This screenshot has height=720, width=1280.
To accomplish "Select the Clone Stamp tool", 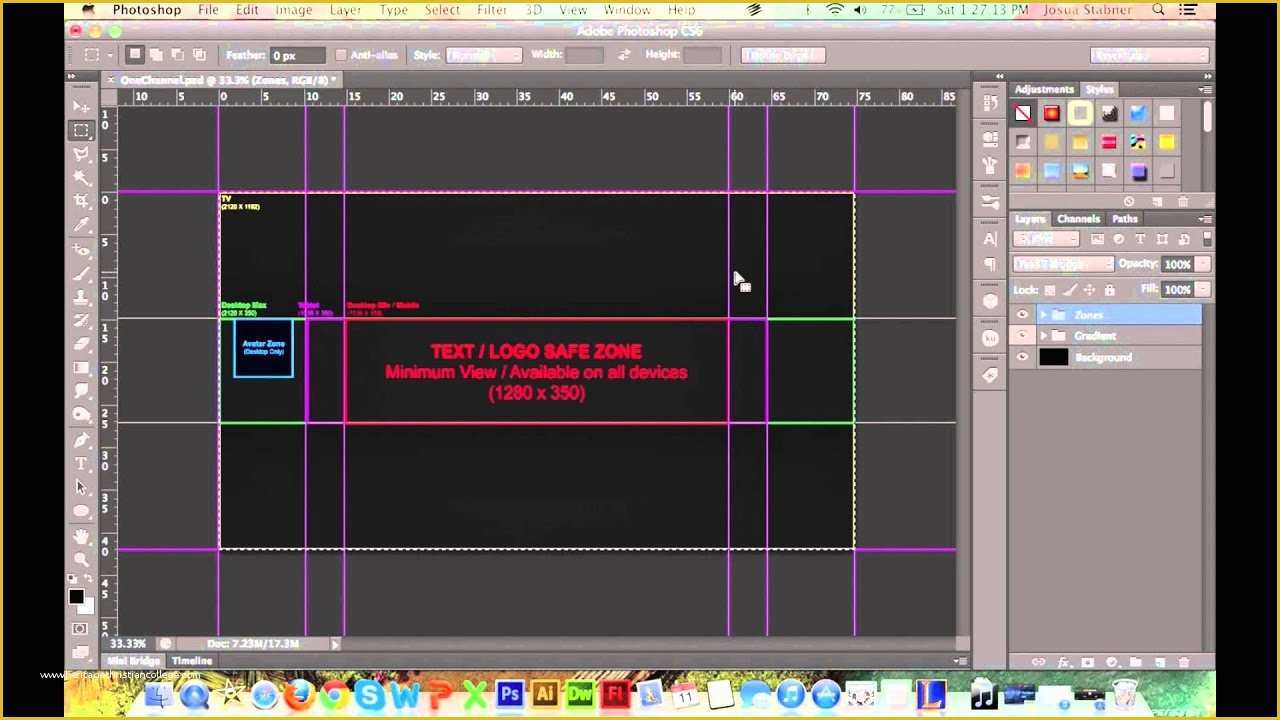I will (x=81, y=298).
